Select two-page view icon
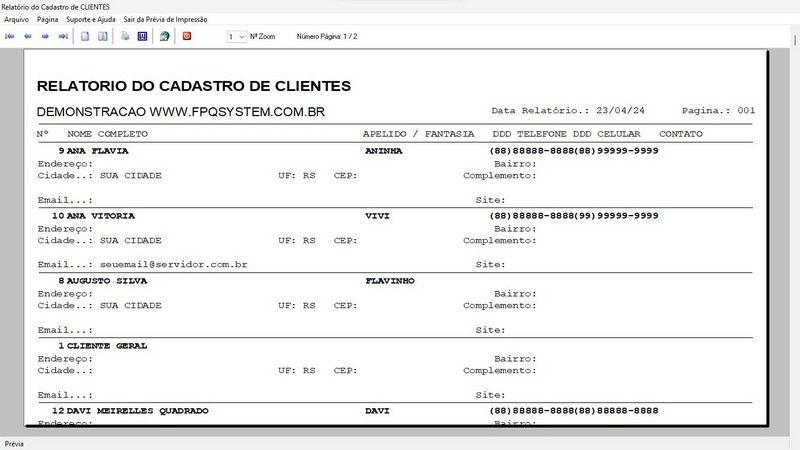This screenshot has height=450, width=800. click(x=102, y=36)
